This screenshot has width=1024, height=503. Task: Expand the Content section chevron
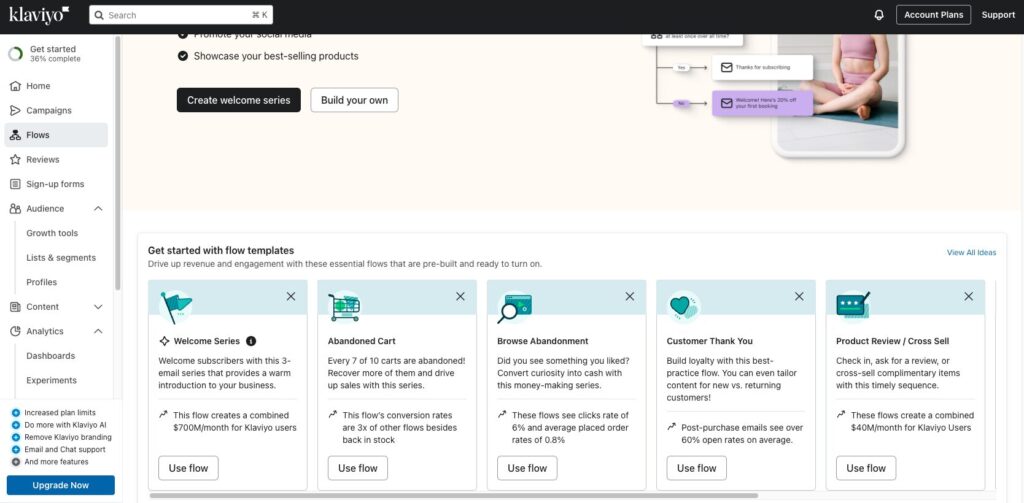(98, 306)
